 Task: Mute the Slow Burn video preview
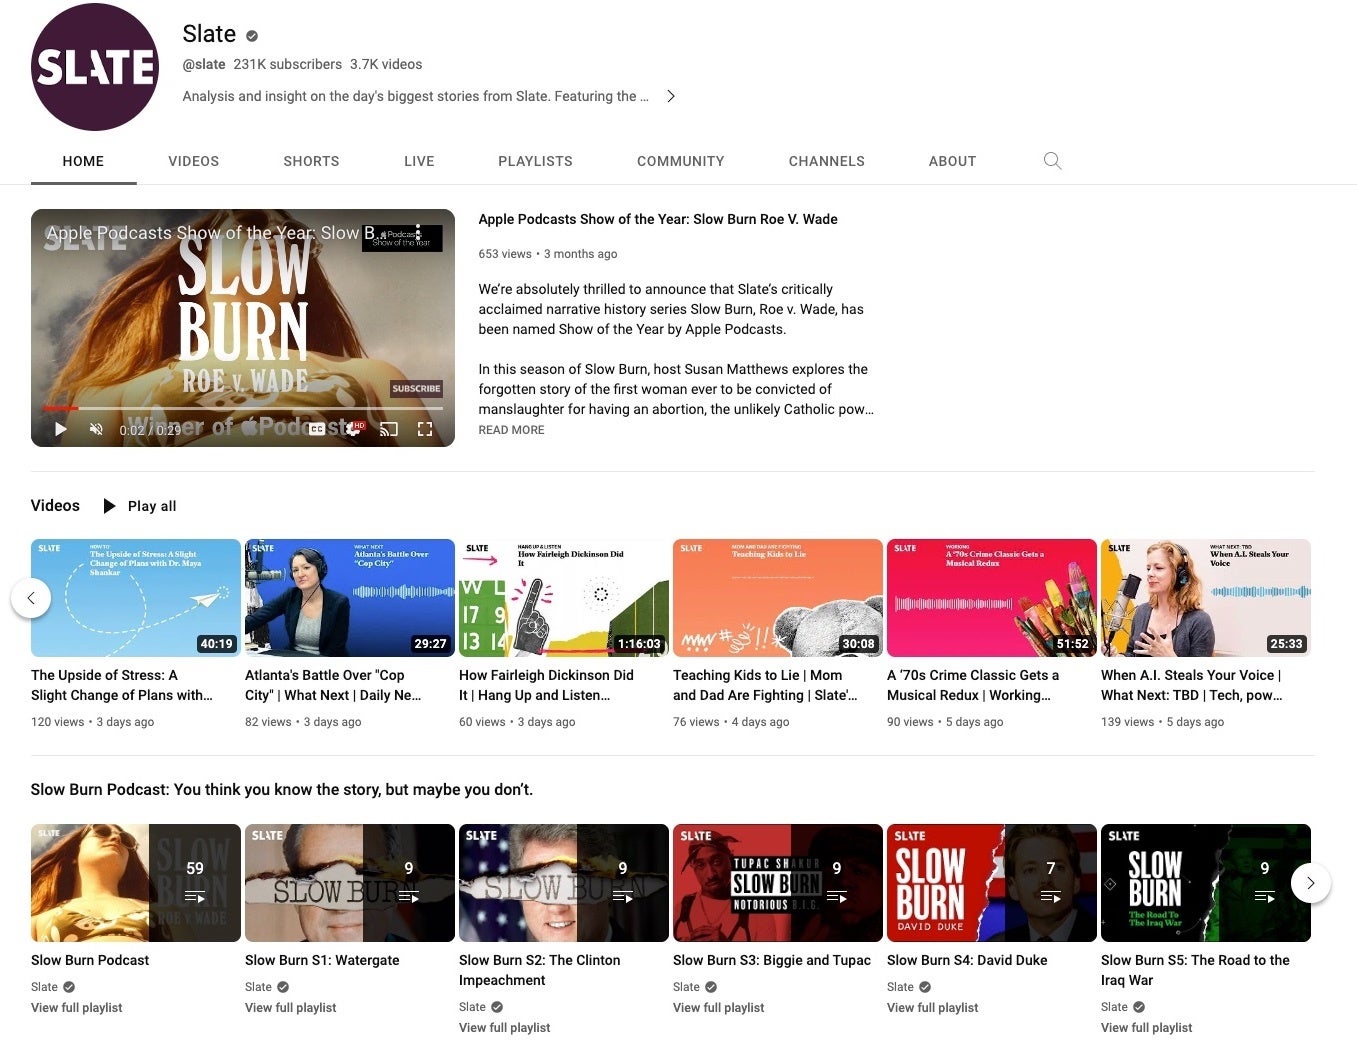(95, 428)
